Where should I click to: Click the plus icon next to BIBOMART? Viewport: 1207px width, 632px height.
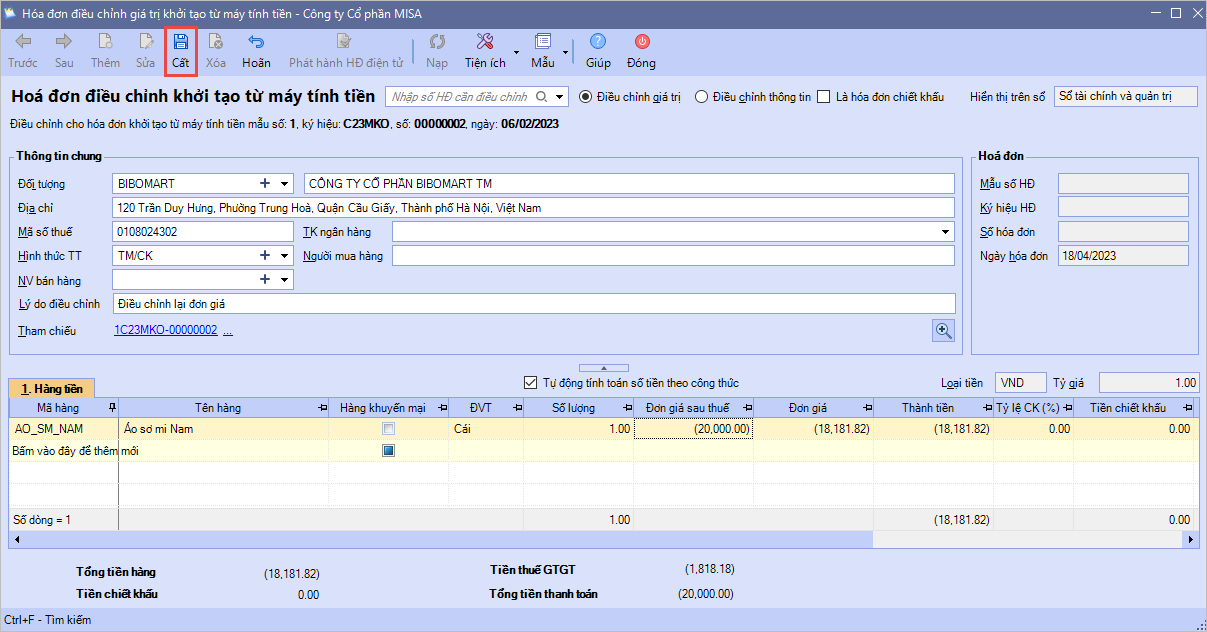tap(265, 184)
